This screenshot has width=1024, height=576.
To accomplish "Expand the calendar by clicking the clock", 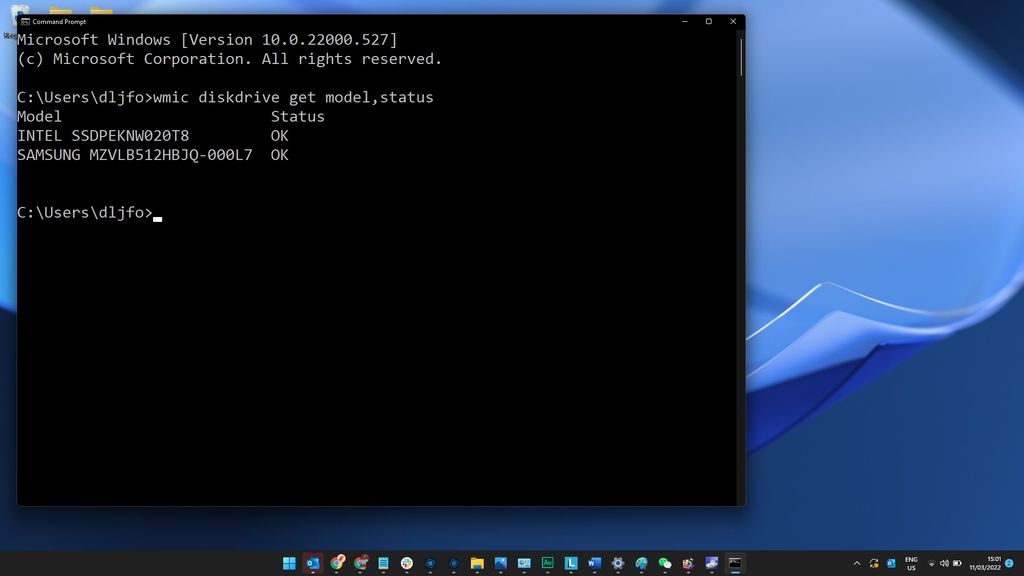I will coord(986,563).
